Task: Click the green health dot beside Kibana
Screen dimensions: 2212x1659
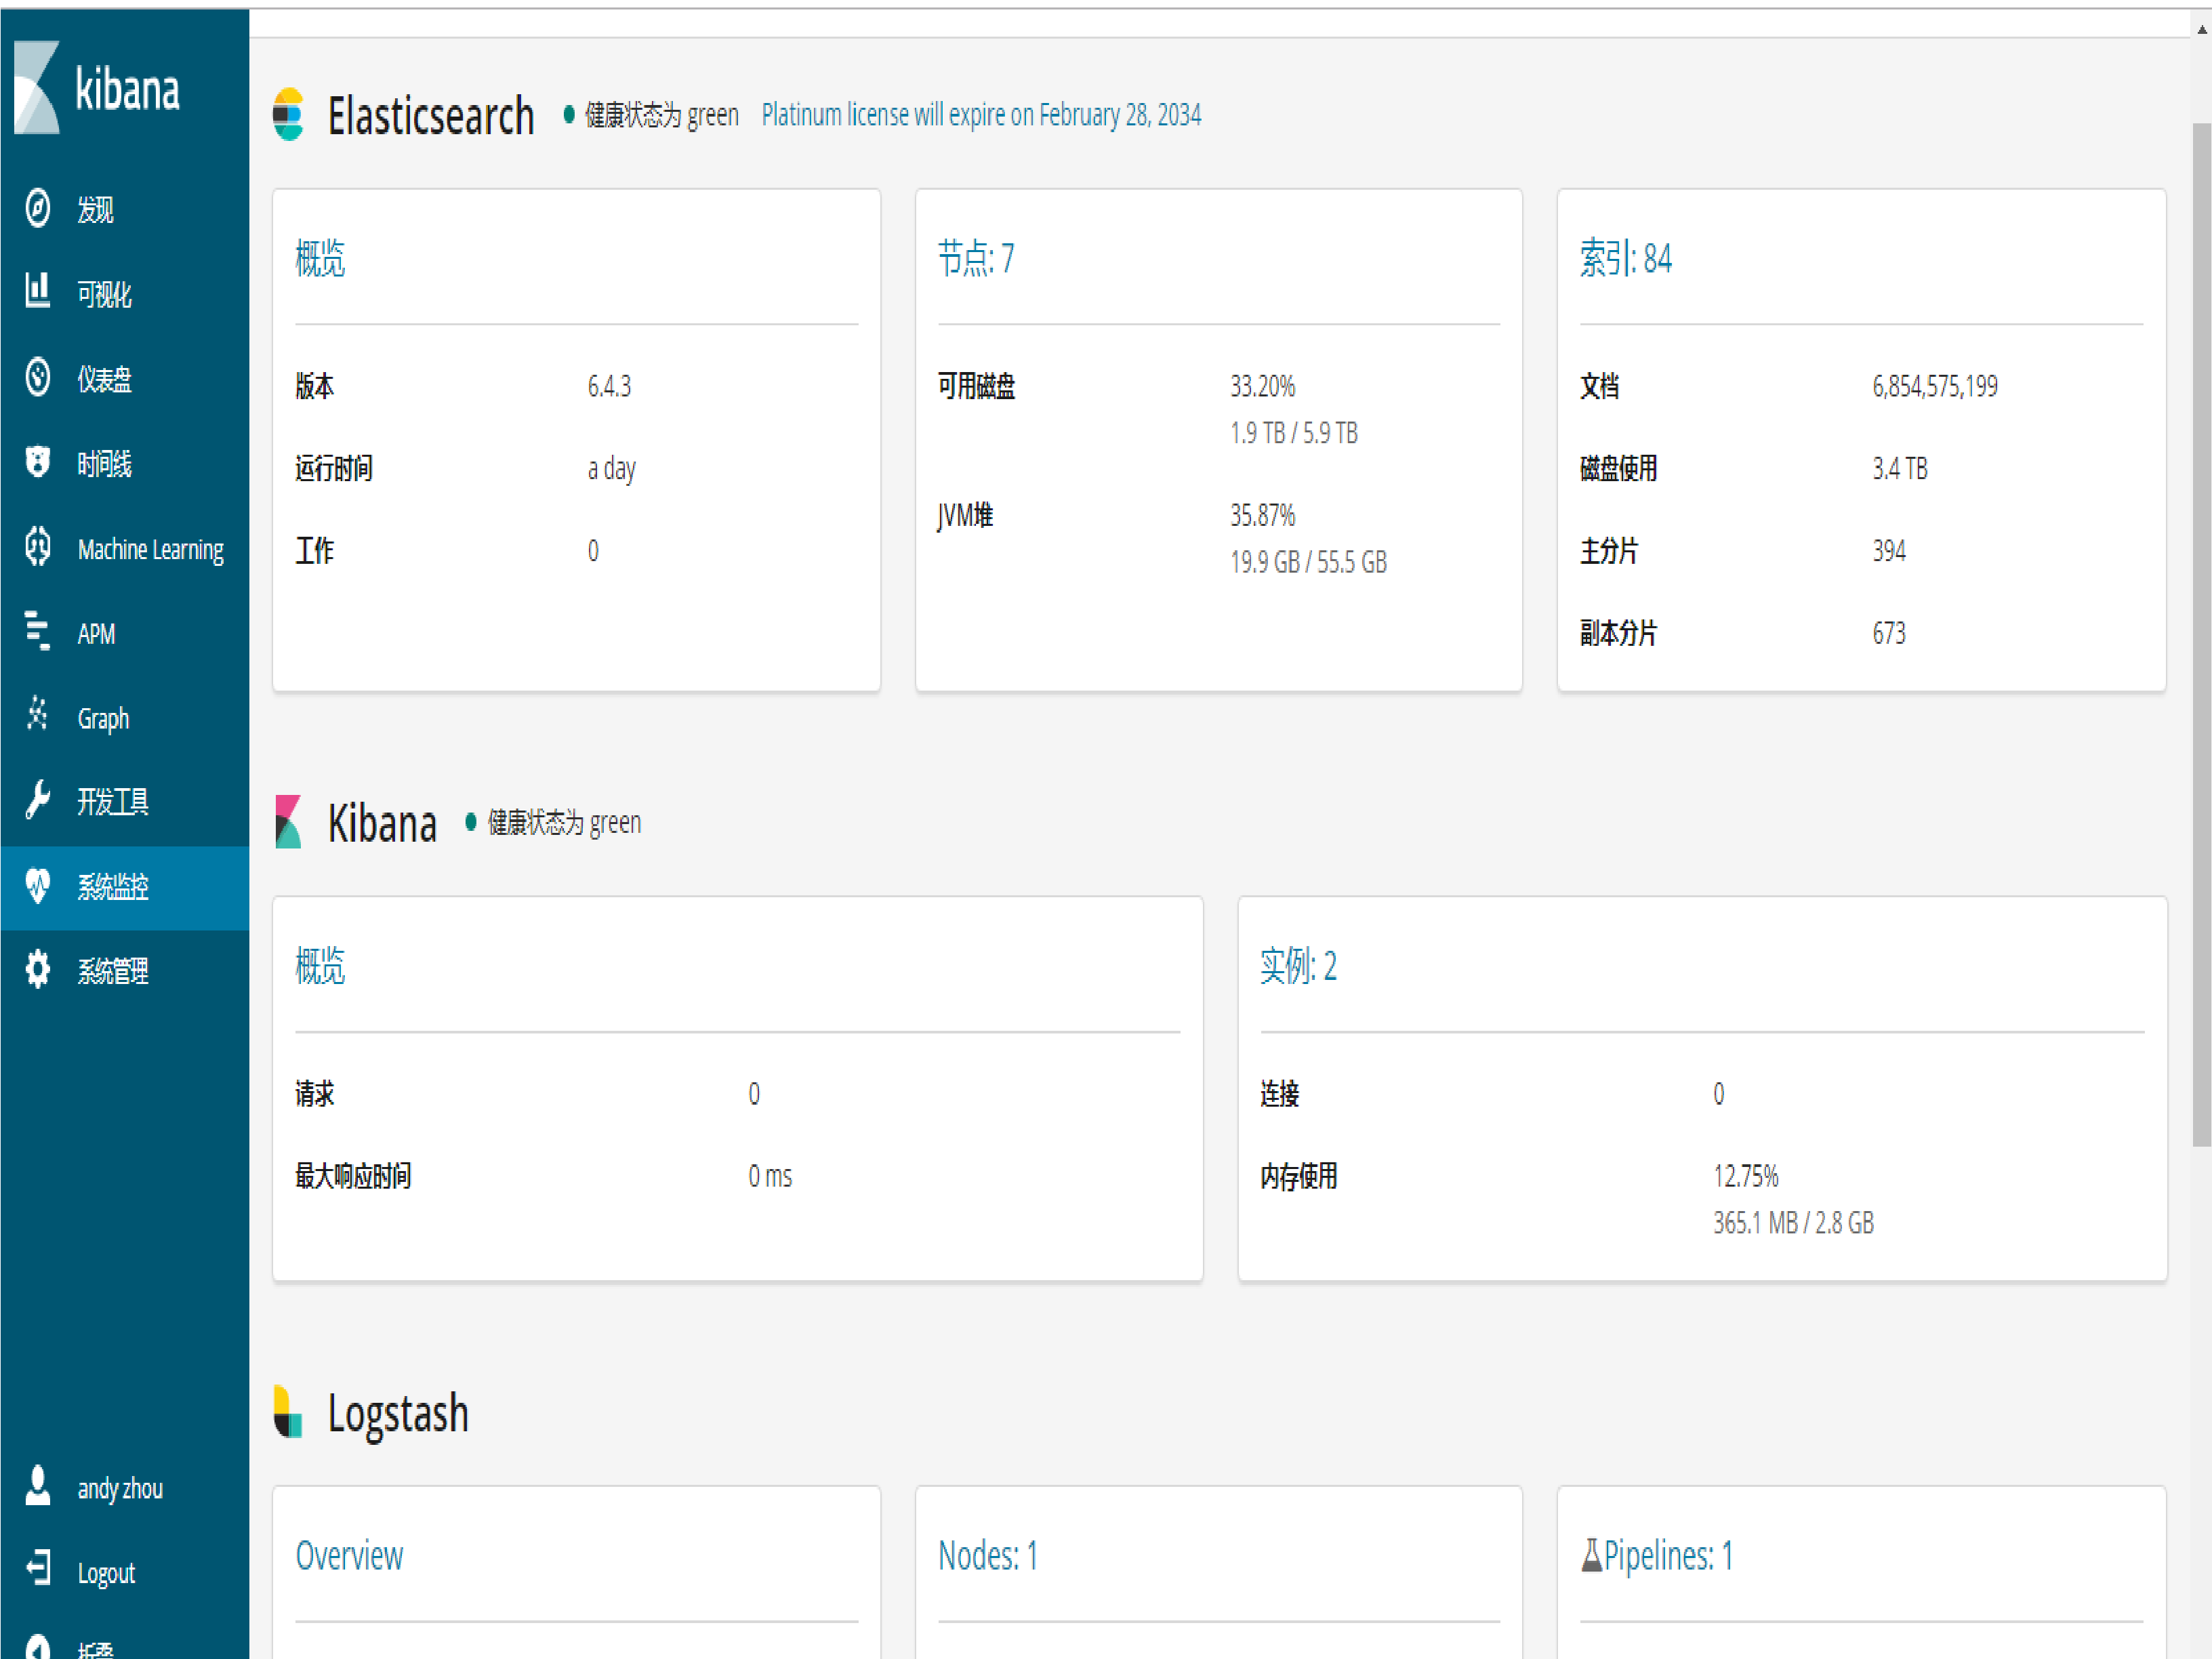Action: [x=471, y=822]
